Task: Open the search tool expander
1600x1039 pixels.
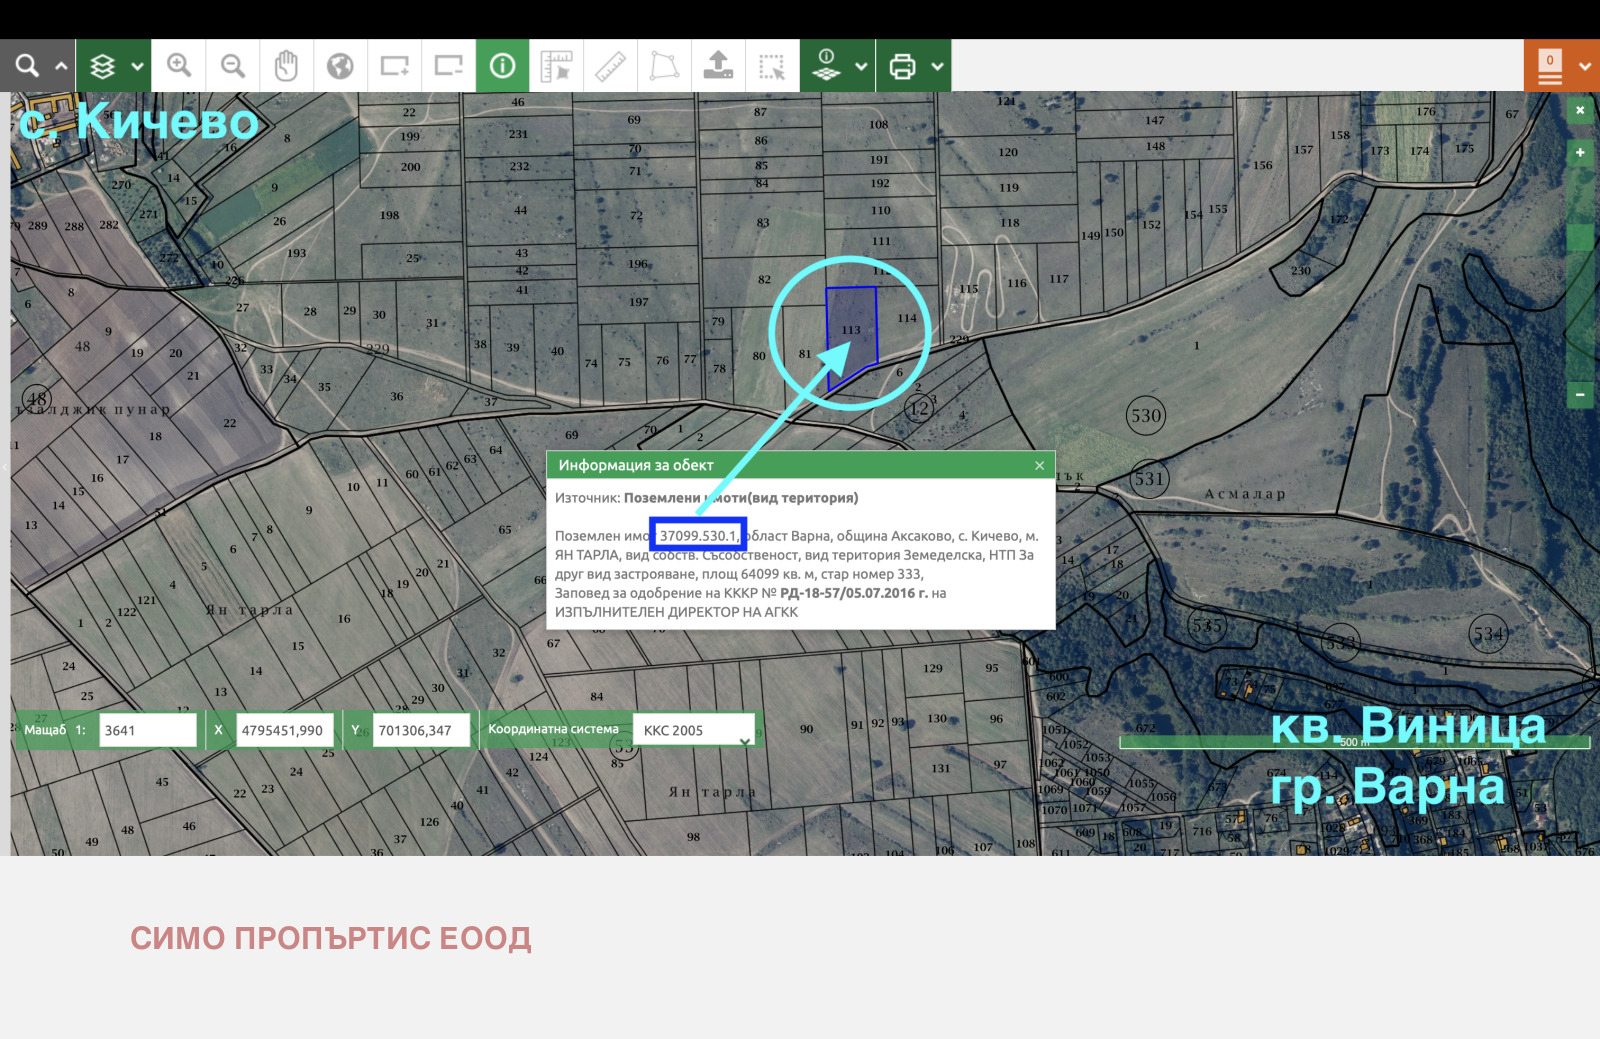Action: 60,65
